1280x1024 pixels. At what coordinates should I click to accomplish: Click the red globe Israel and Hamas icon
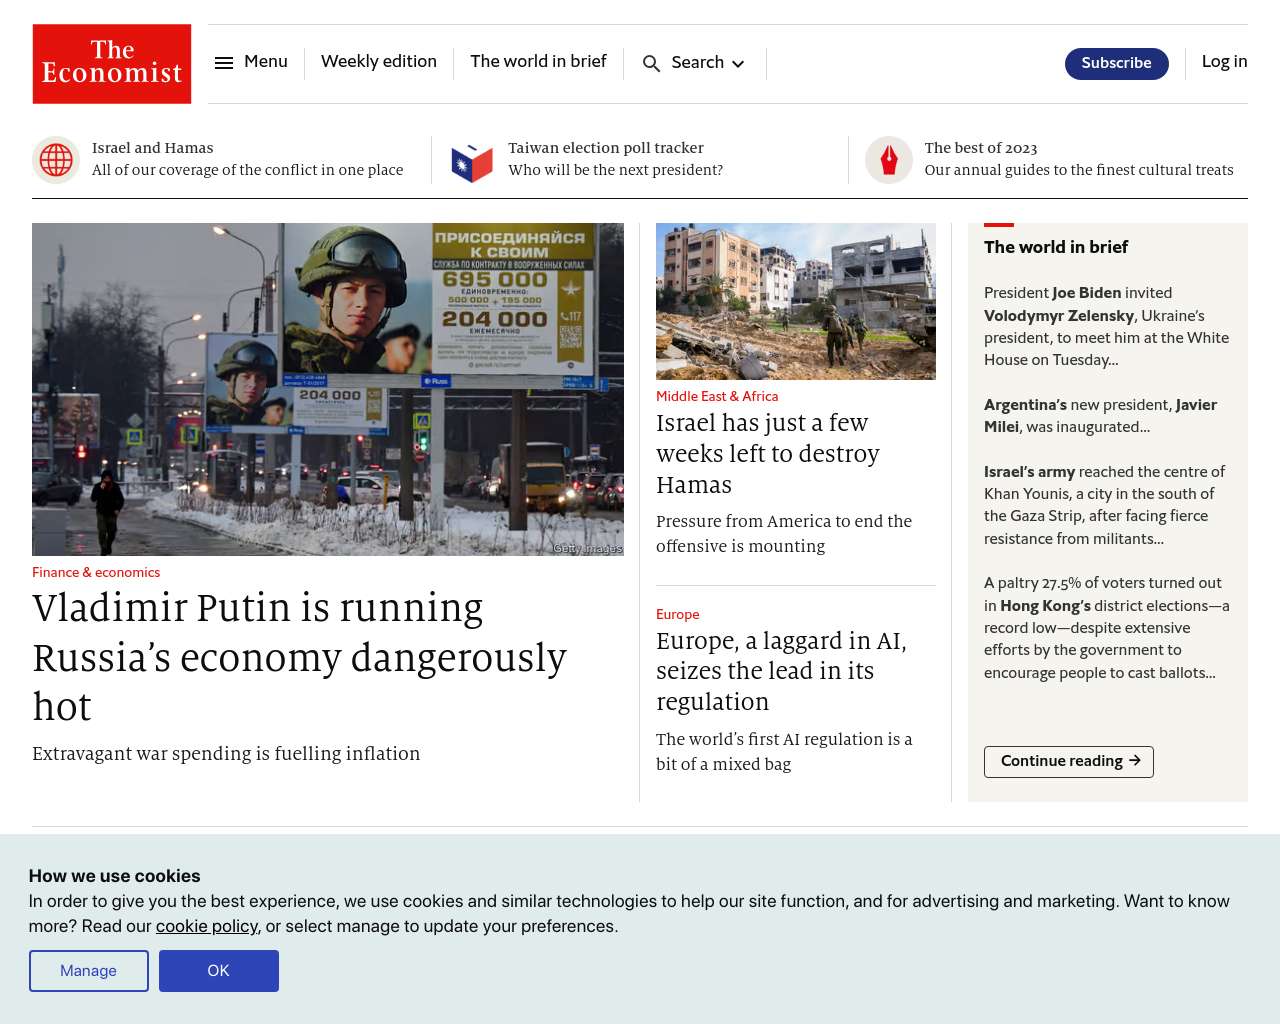(x=56, y=160)
